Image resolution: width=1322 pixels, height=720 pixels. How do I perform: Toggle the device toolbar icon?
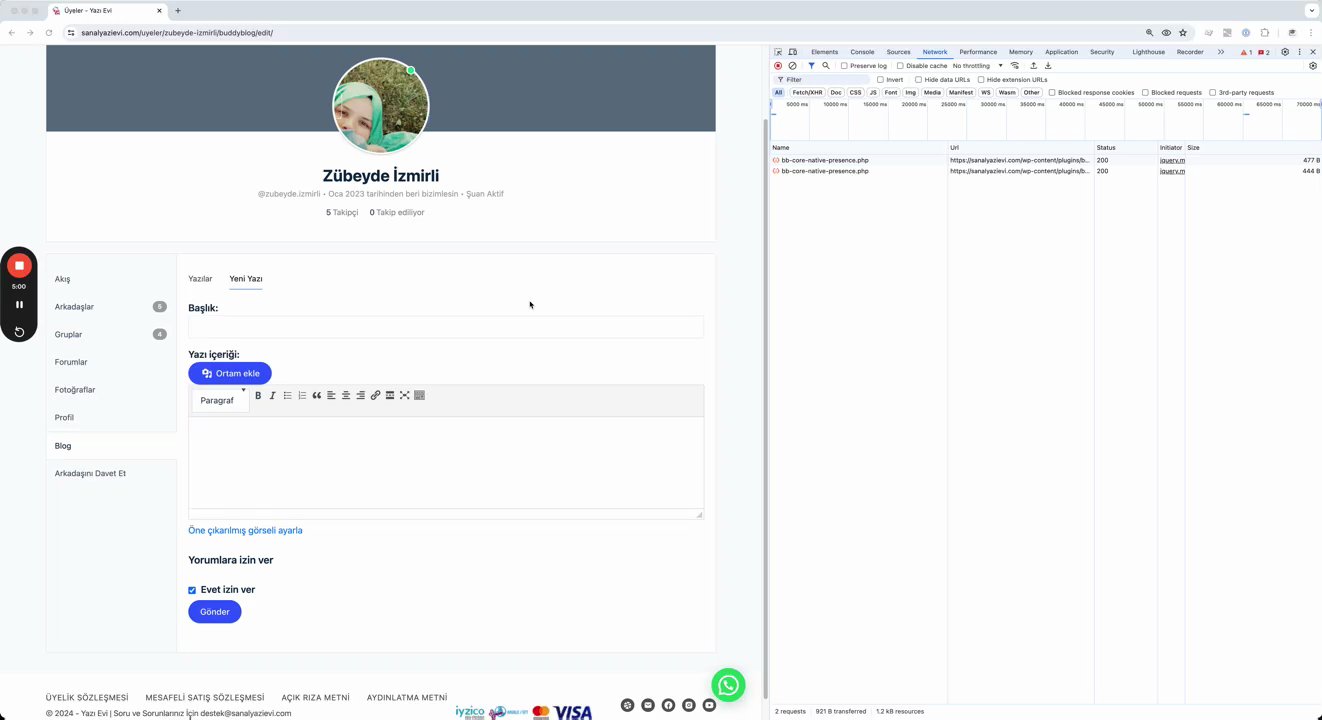(x=792, y=52)
